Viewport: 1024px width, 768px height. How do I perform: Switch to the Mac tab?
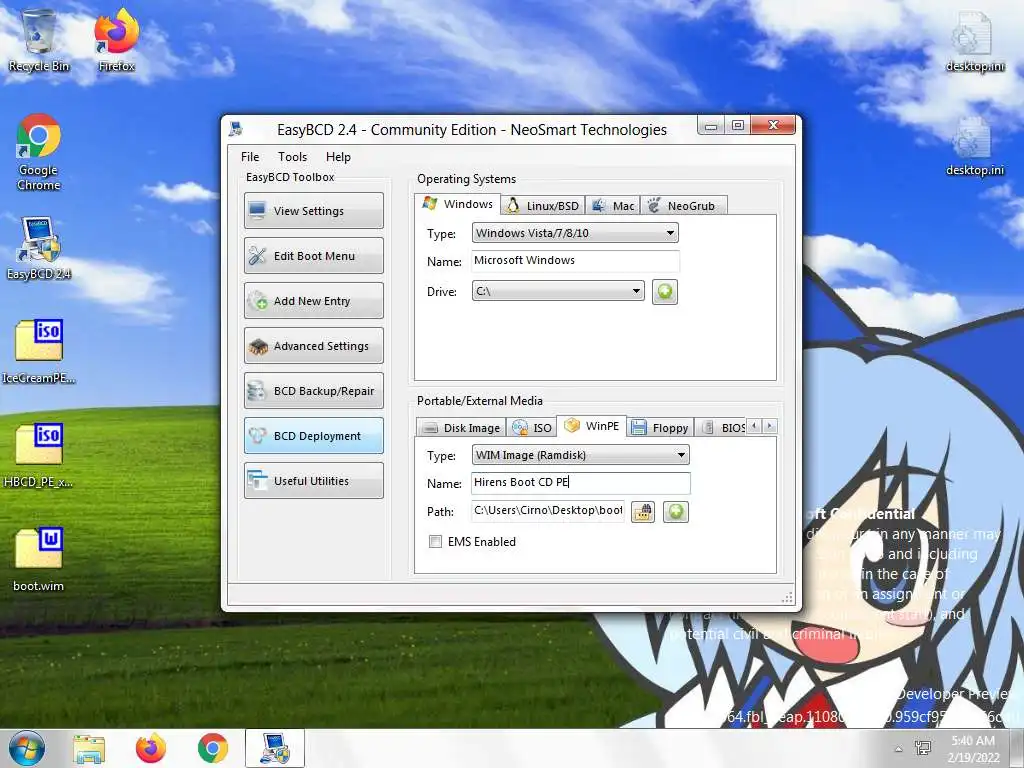click(613, 206)
